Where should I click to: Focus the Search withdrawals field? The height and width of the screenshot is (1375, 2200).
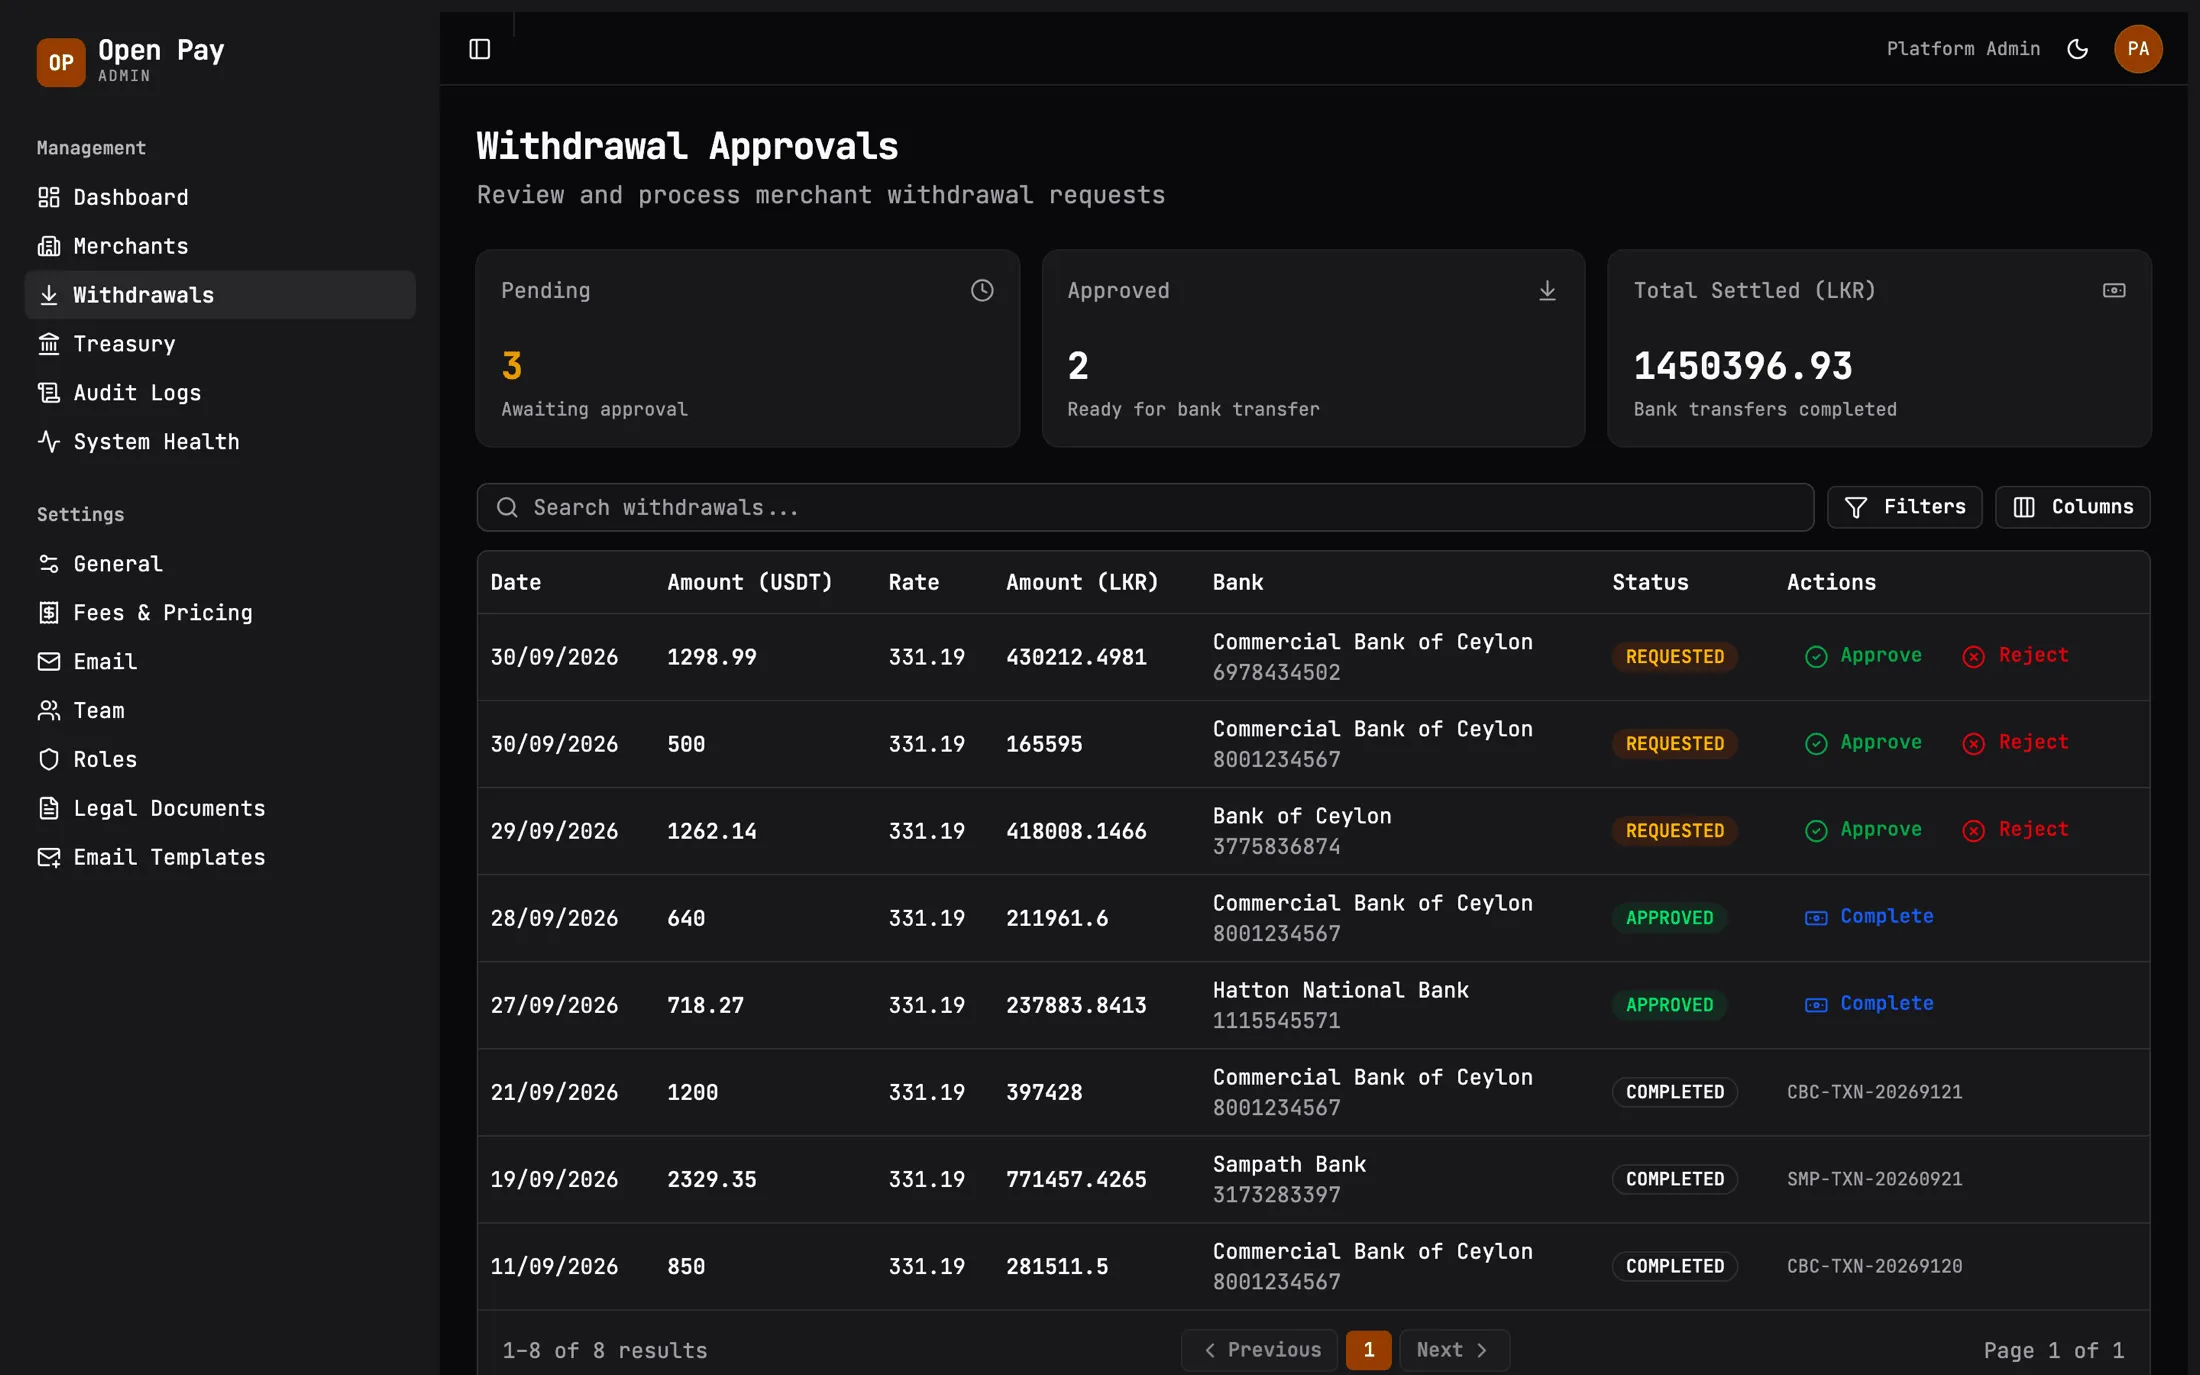pos(1145,508)
